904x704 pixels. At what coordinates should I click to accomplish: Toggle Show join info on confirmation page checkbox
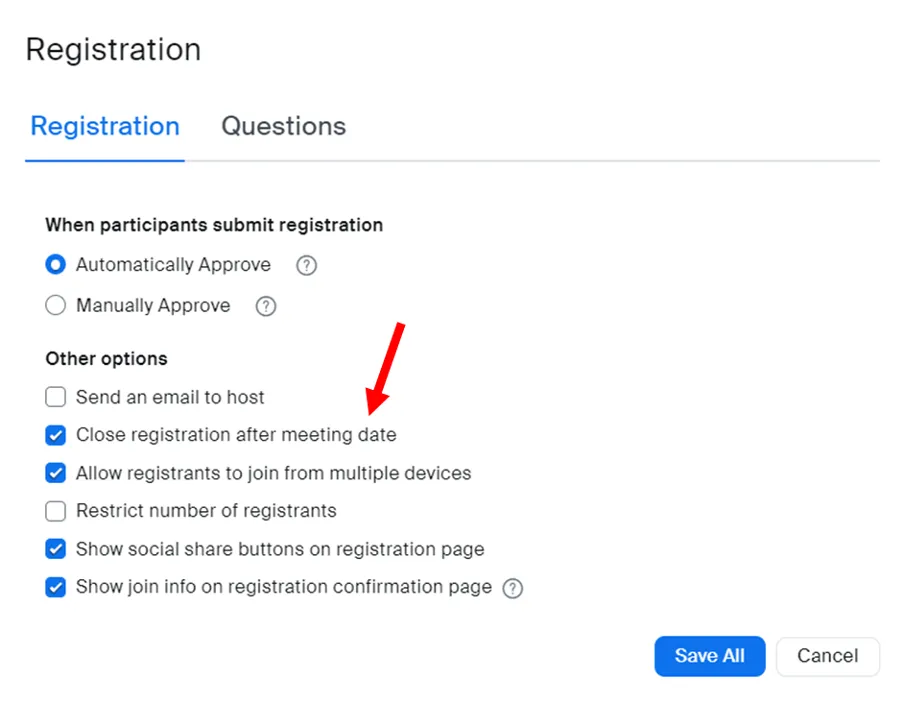[x=56, y=587]
